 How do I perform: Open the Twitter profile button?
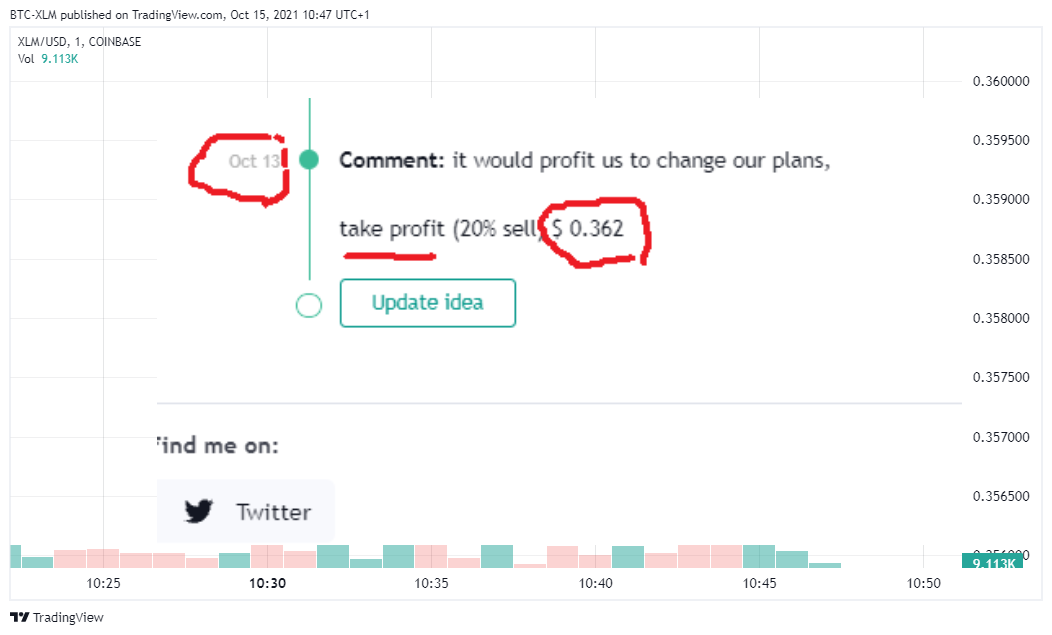coord(245,511)
